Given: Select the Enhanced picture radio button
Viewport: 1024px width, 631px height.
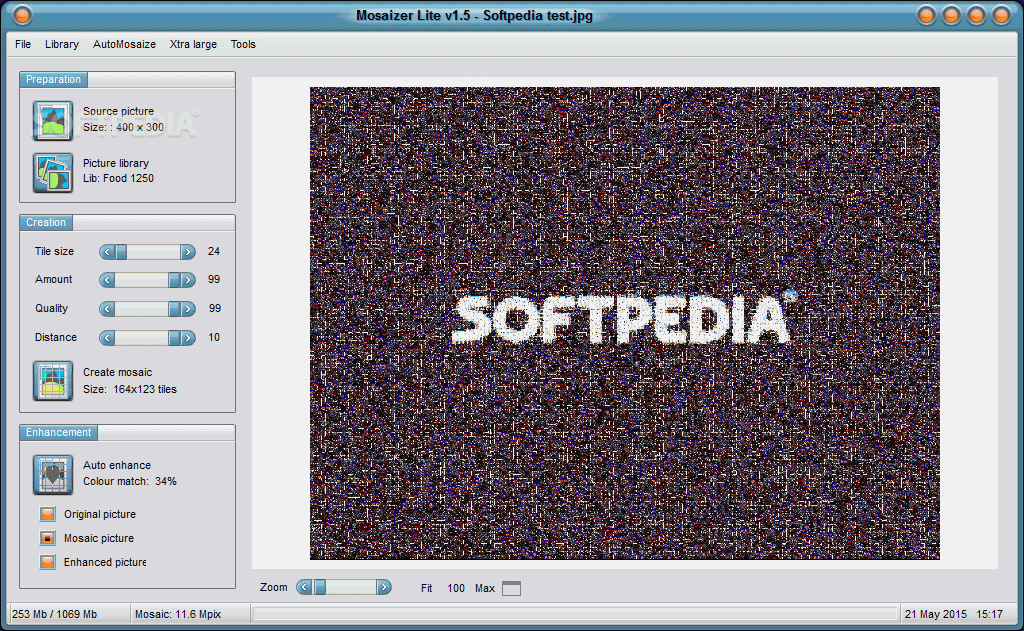Looking at the screenshot, I should coord(48,562).
